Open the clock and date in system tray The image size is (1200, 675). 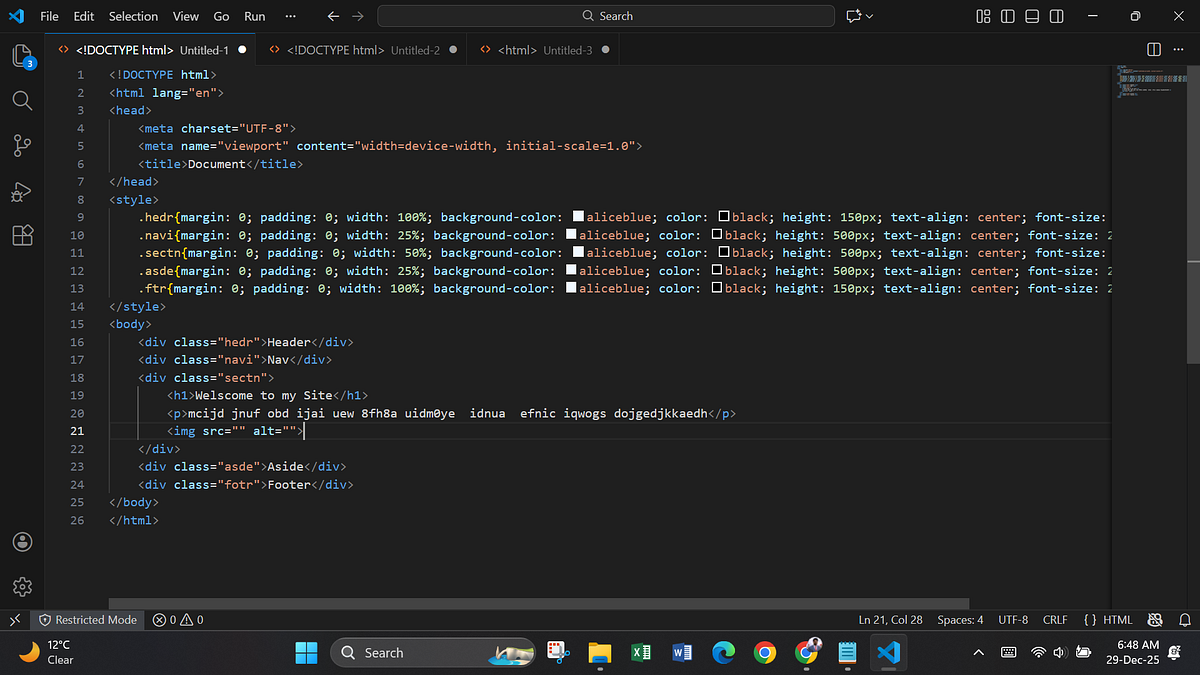click(x=1135, y=653)
